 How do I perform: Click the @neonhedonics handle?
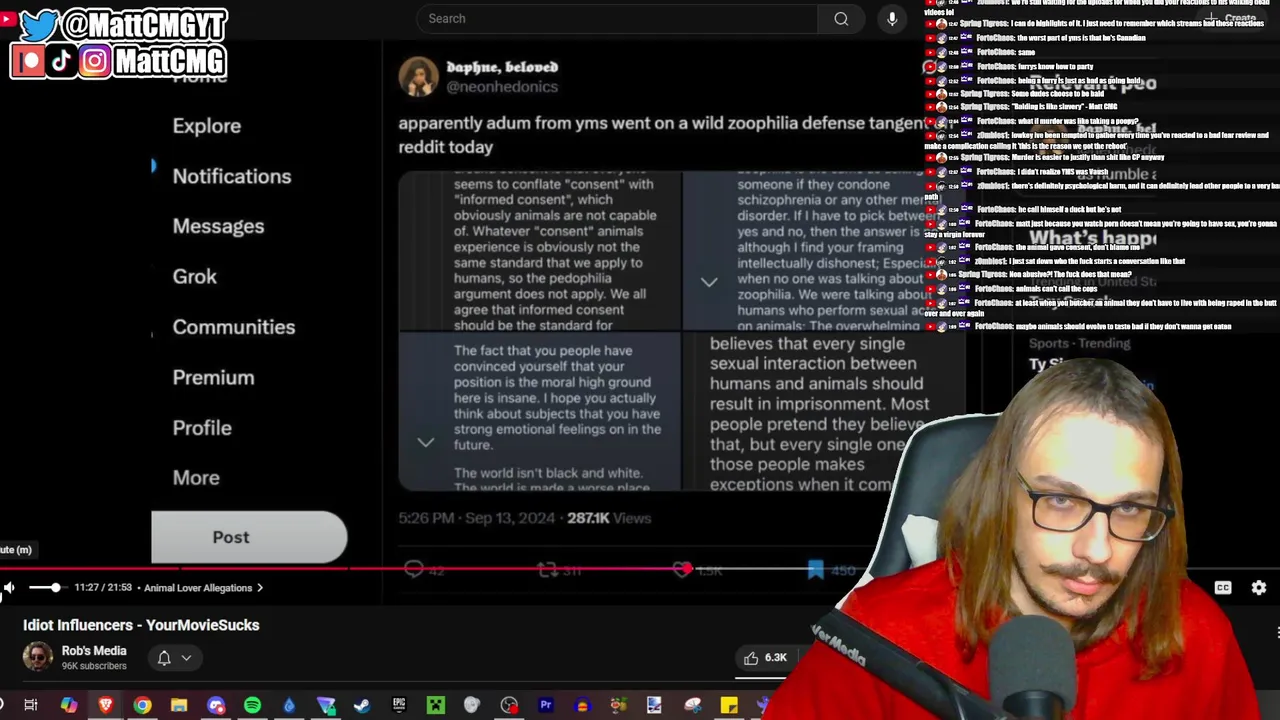tap(502, 87)
